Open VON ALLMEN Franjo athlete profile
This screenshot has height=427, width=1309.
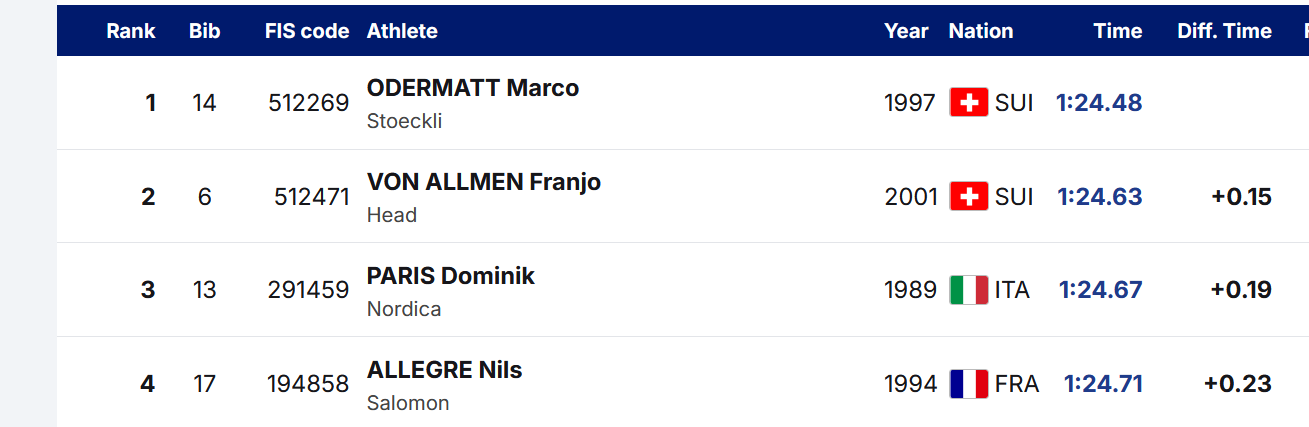[483, 182]
